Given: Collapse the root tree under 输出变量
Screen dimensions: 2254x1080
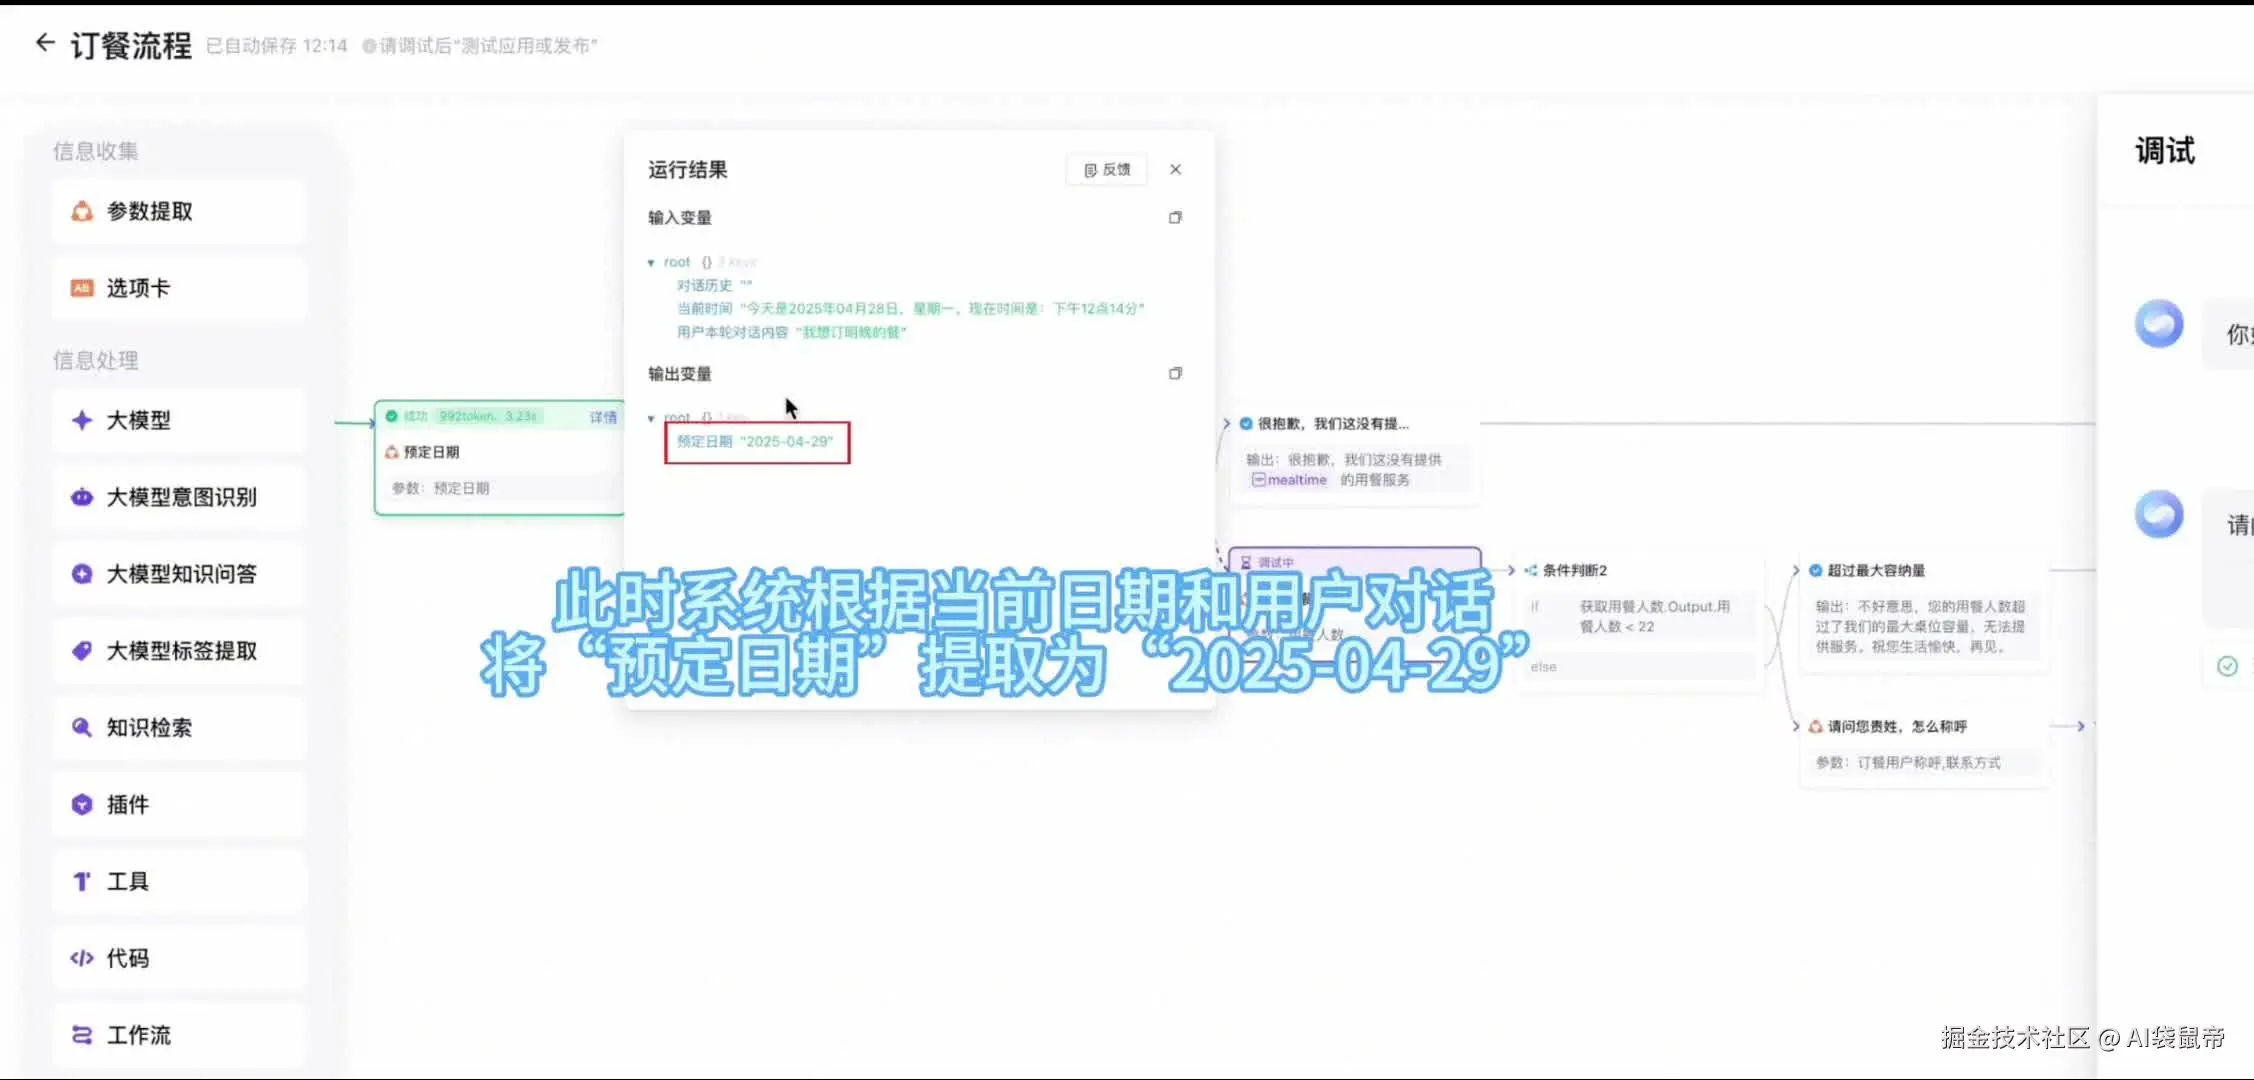Looking at the screenshot, I should tap(652, 417).
